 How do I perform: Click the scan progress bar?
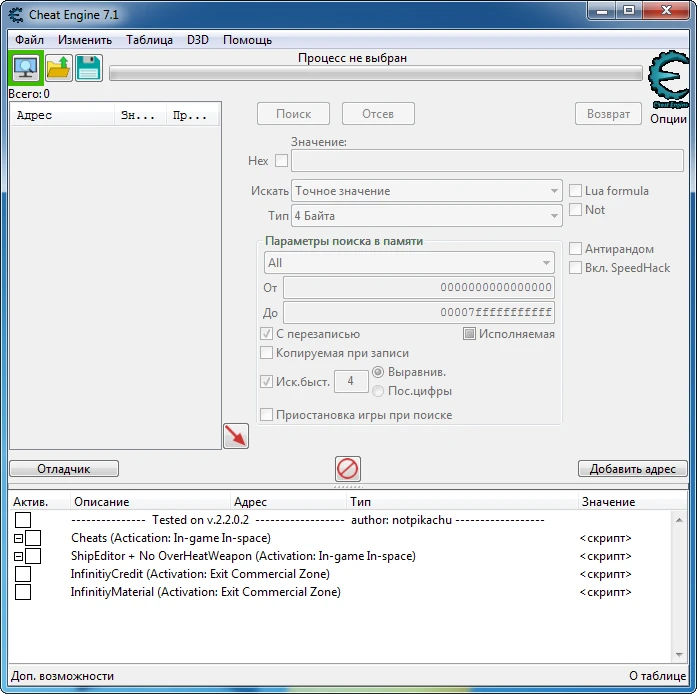[x=376, y=73]
